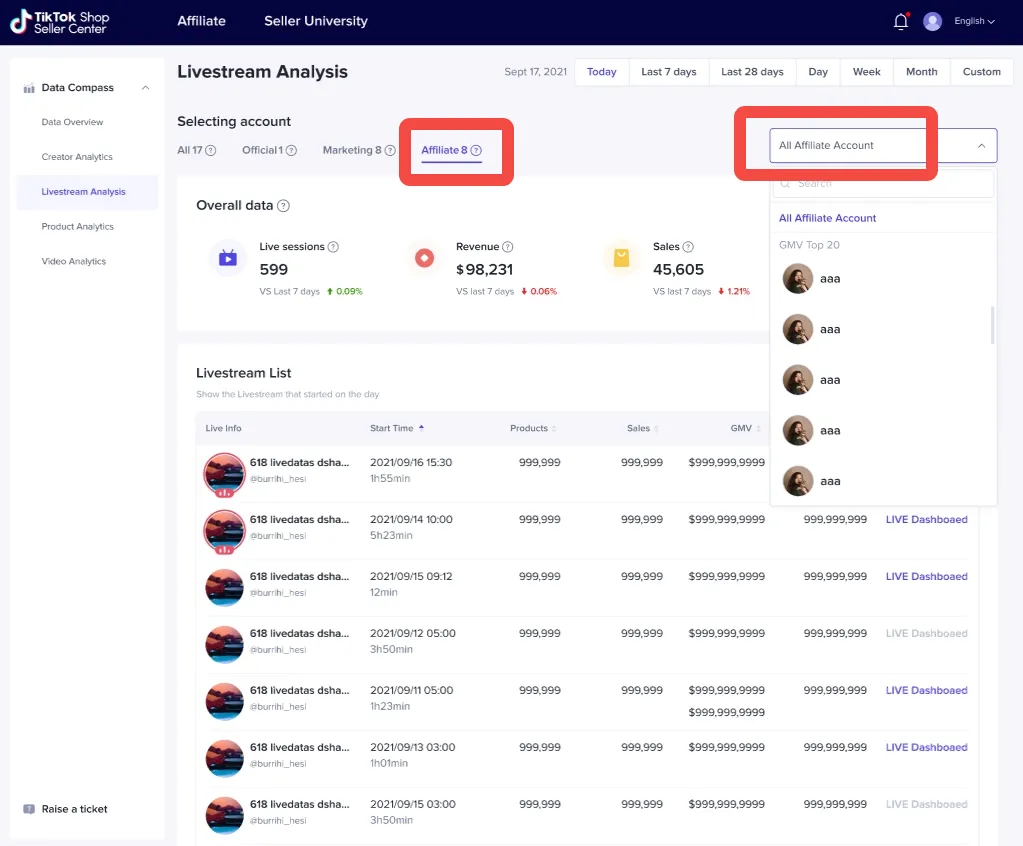Toggle sorting on the Products column

click(554, 429)
